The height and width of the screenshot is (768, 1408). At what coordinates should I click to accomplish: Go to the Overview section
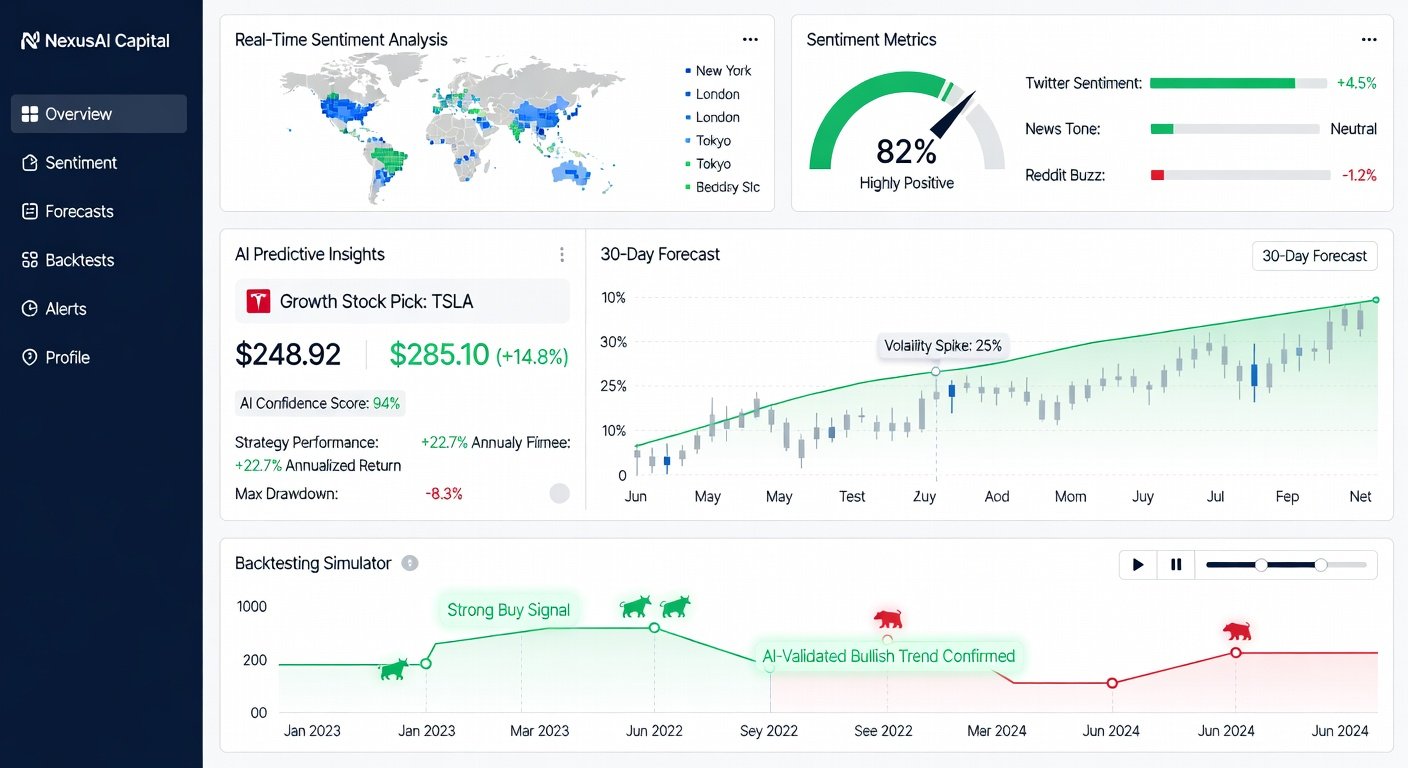[x=98, y=114]
